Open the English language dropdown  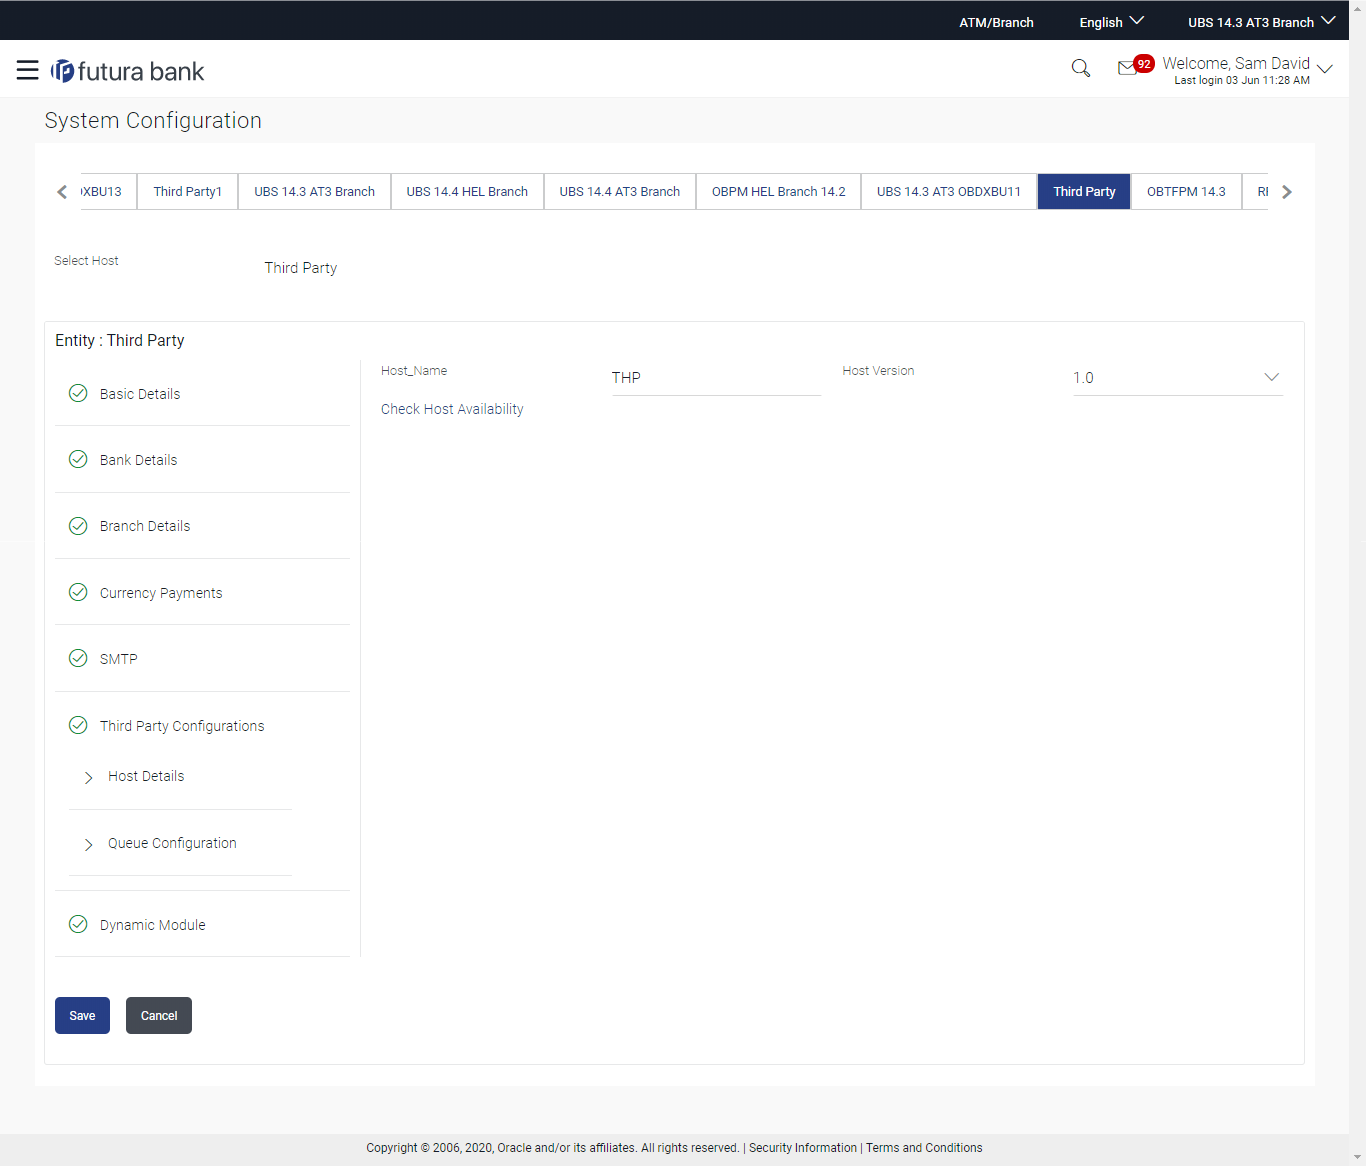pos(1111,22)
